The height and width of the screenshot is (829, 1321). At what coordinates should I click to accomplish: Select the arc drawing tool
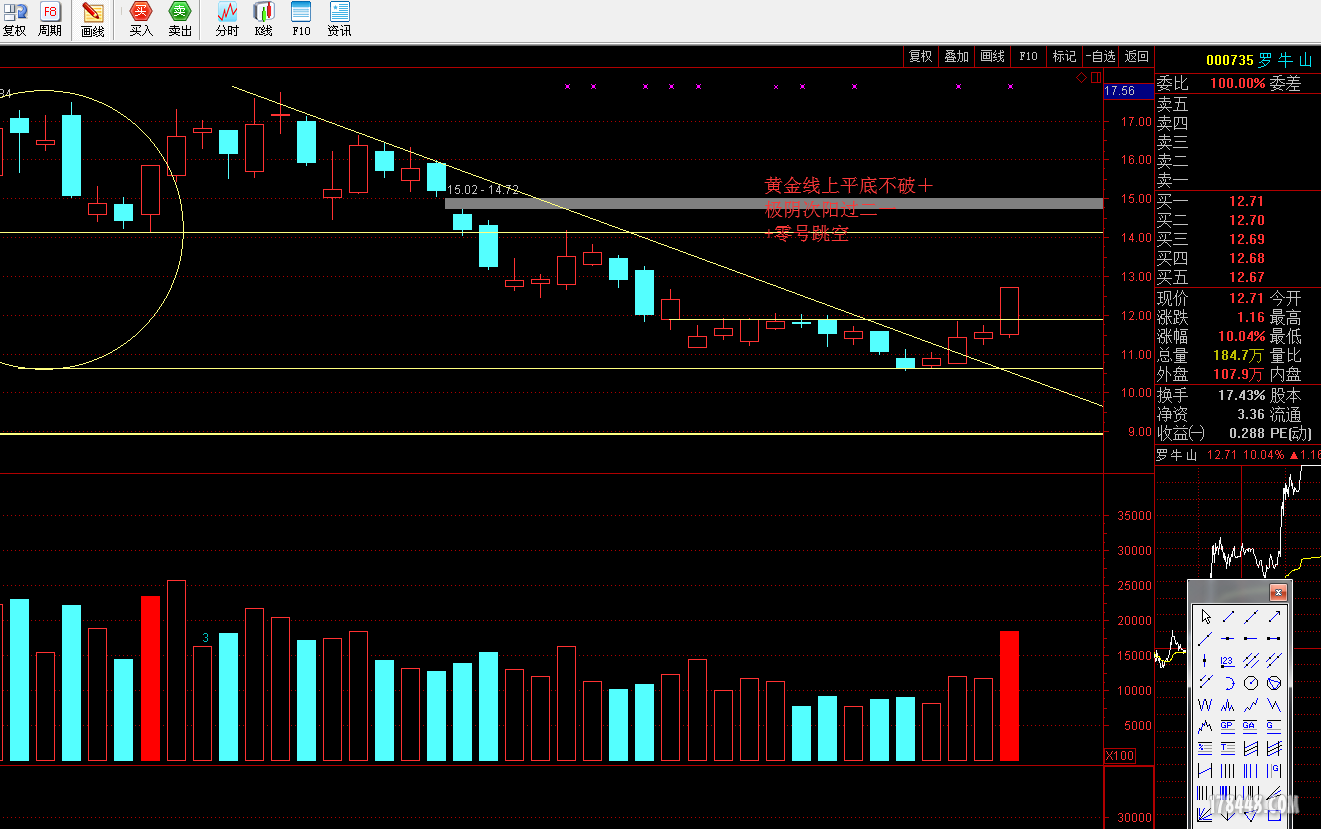tap(1229, 683)
